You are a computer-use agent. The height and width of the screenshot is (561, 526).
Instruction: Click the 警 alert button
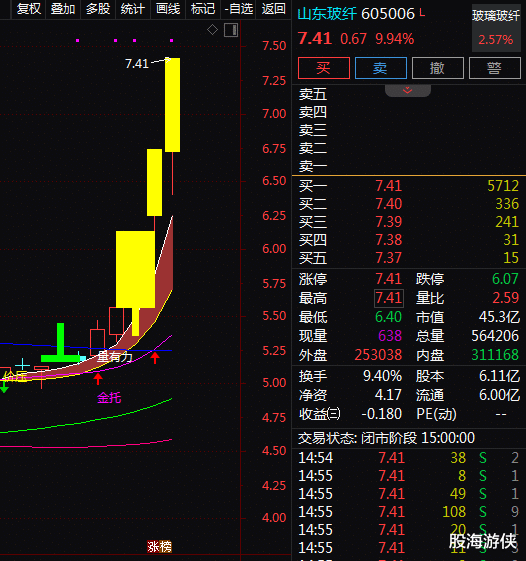495,68
